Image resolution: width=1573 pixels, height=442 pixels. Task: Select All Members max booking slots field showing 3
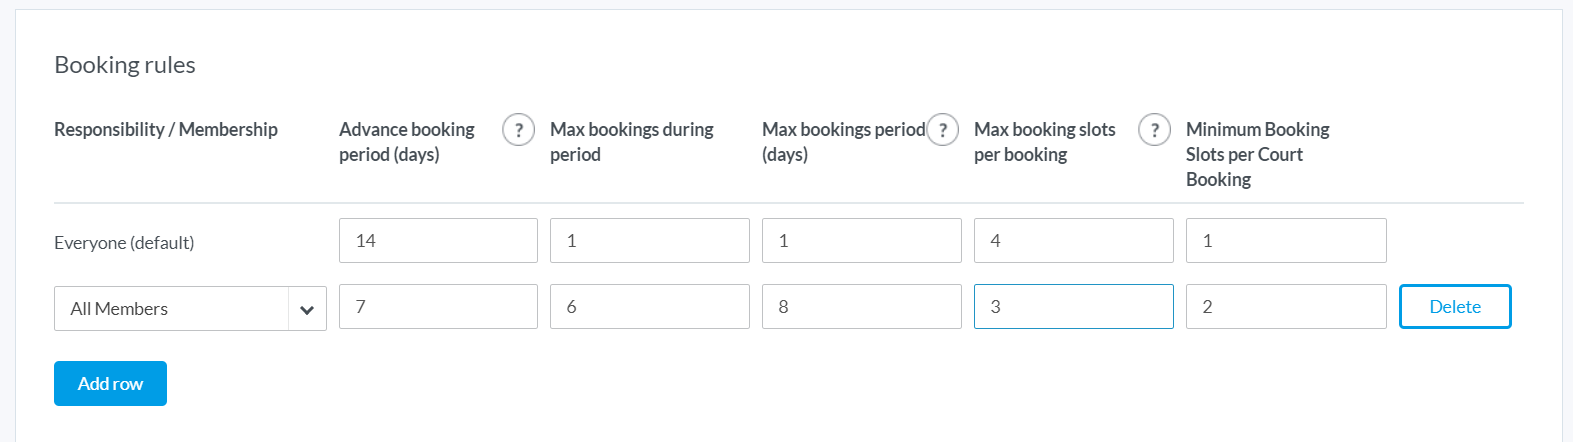[x=1074, y=307]
